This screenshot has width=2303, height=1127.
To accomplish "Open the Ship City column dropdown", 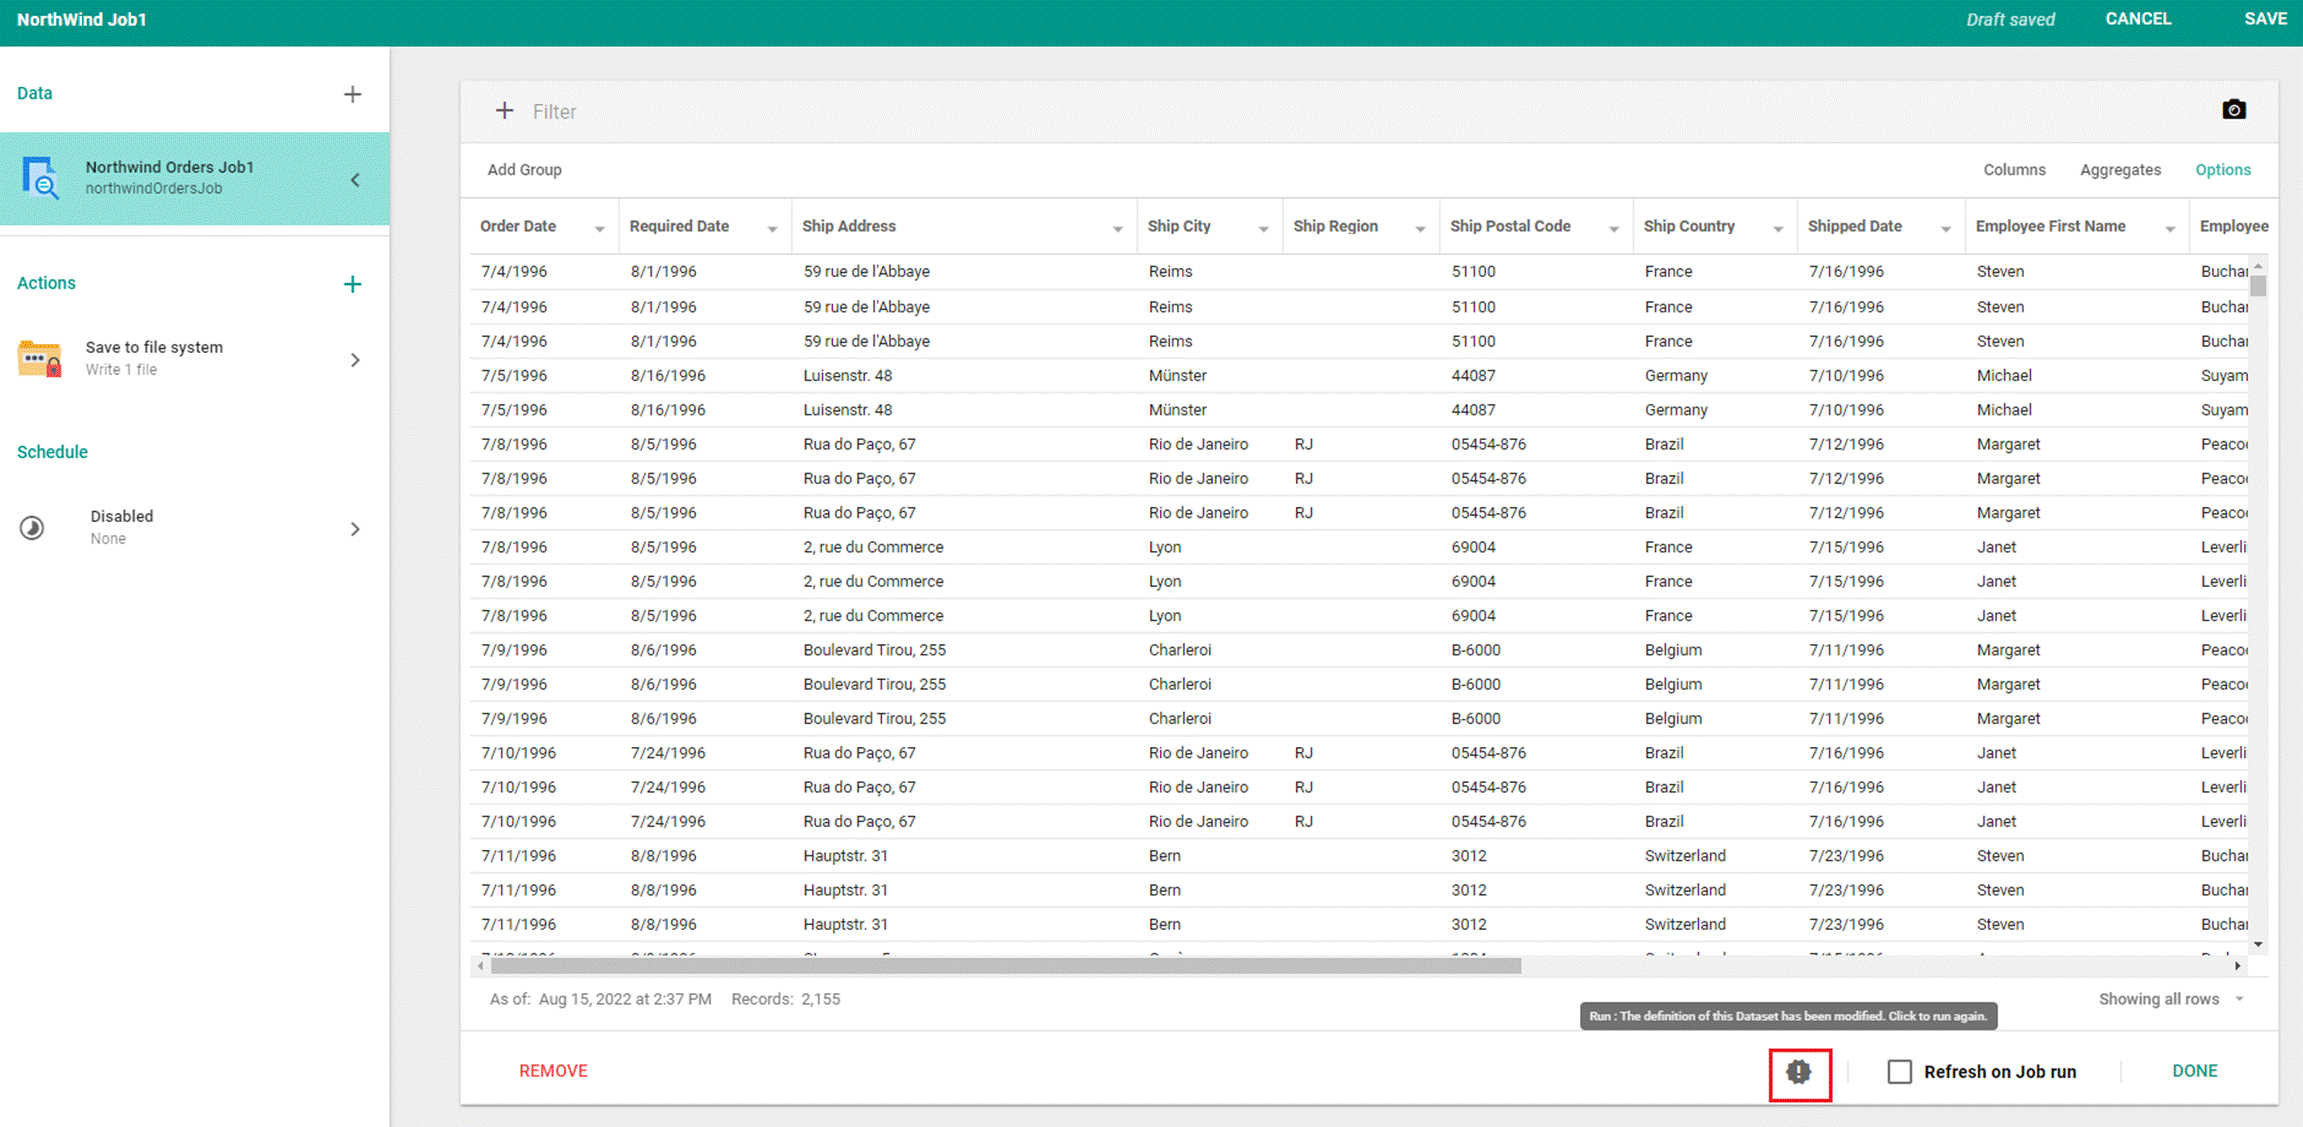I will [x=1263, y=229].
